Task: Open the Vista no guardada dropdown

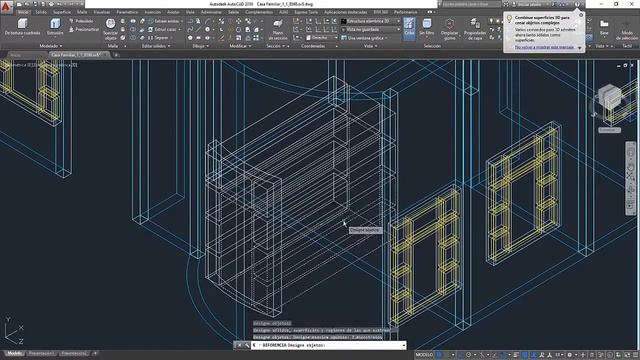Action: point(371,29)
